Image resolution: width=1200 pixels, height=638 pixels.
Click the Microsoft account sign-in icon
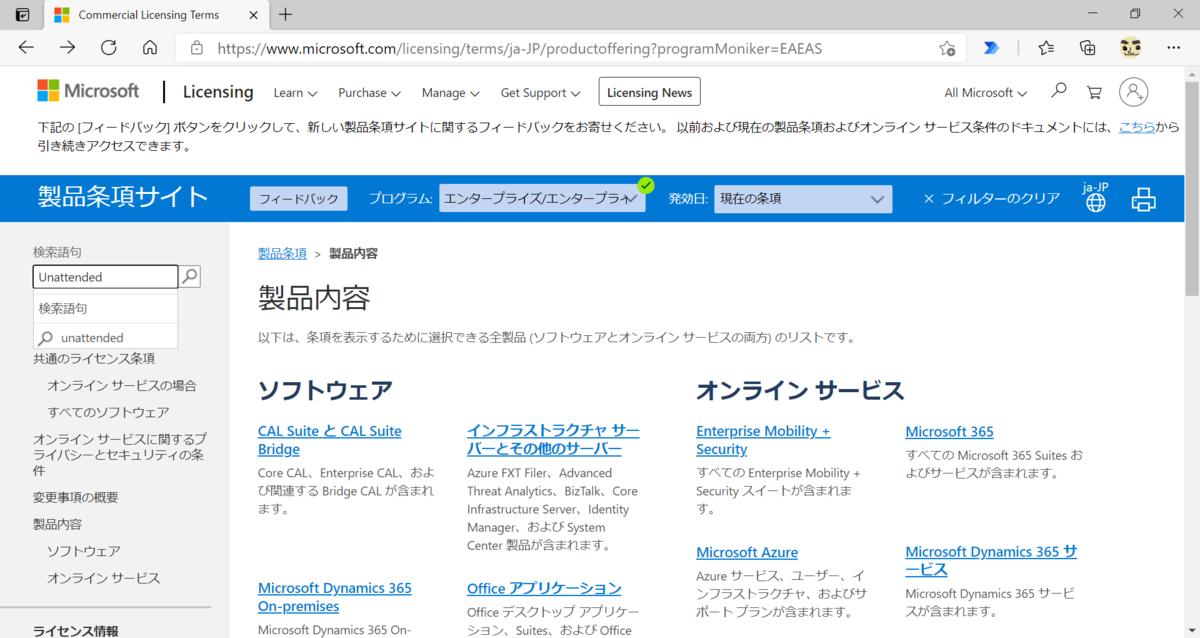[1133, 92]
